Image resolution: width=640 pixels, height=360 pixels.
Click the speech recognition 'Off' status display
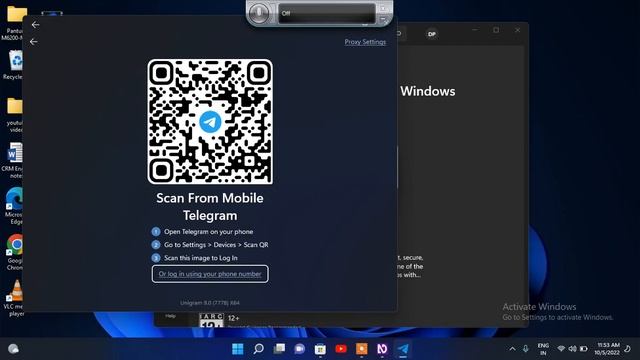(x=326, y=13)
